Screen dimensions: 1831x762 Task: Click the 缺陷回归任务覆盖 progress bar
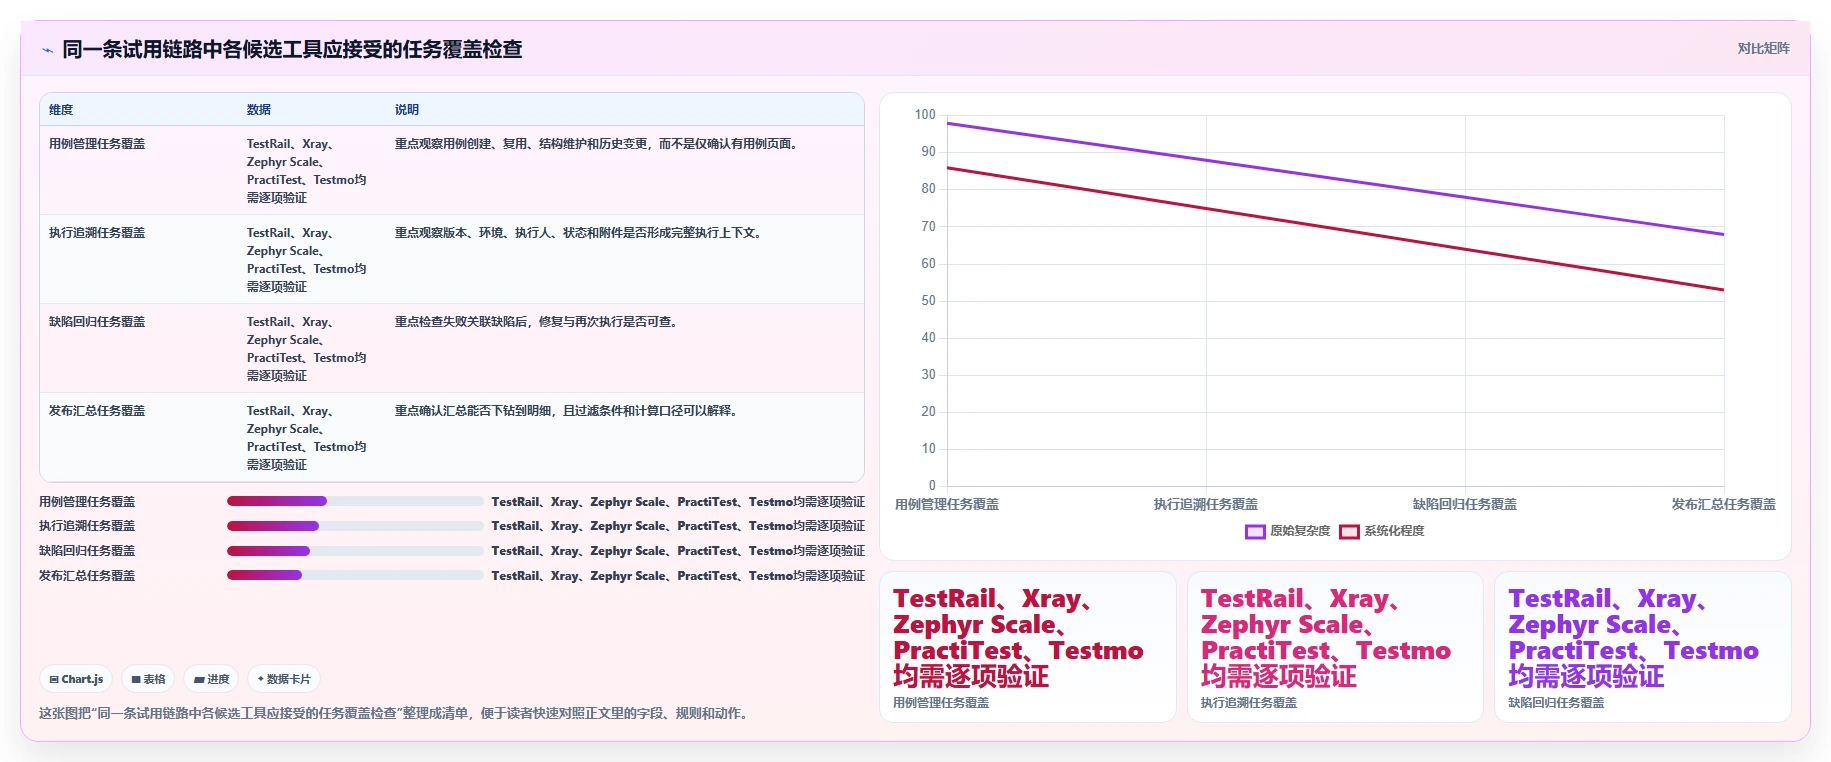(x=355, y=551)
